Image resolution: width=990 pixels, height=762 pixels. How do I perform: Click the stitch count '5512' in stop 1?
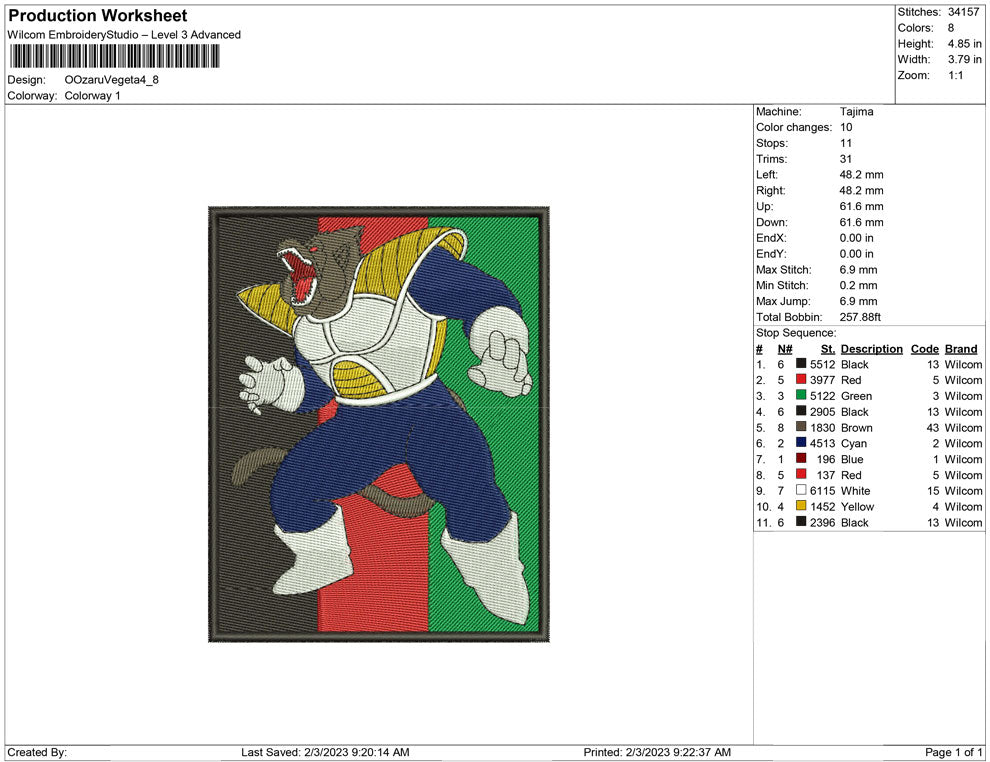click(823, 364)
